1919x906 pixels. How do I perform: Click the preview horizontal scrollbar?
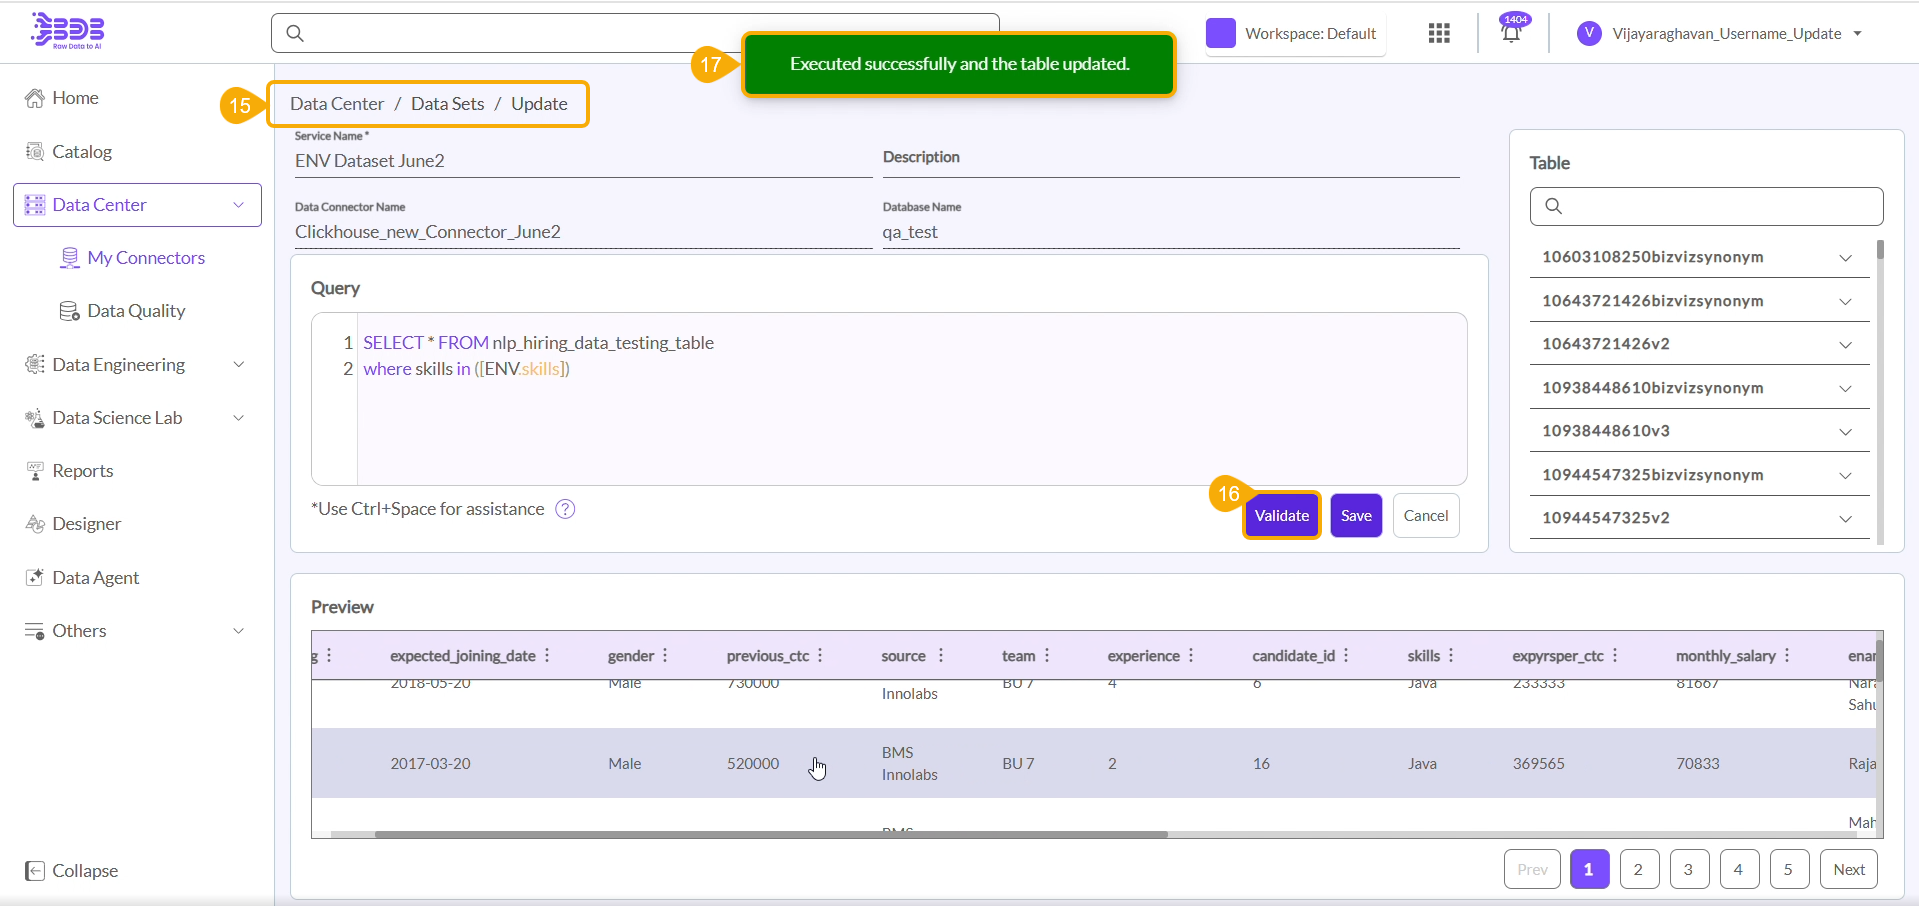pyautogui.click(x=770, y=834)
